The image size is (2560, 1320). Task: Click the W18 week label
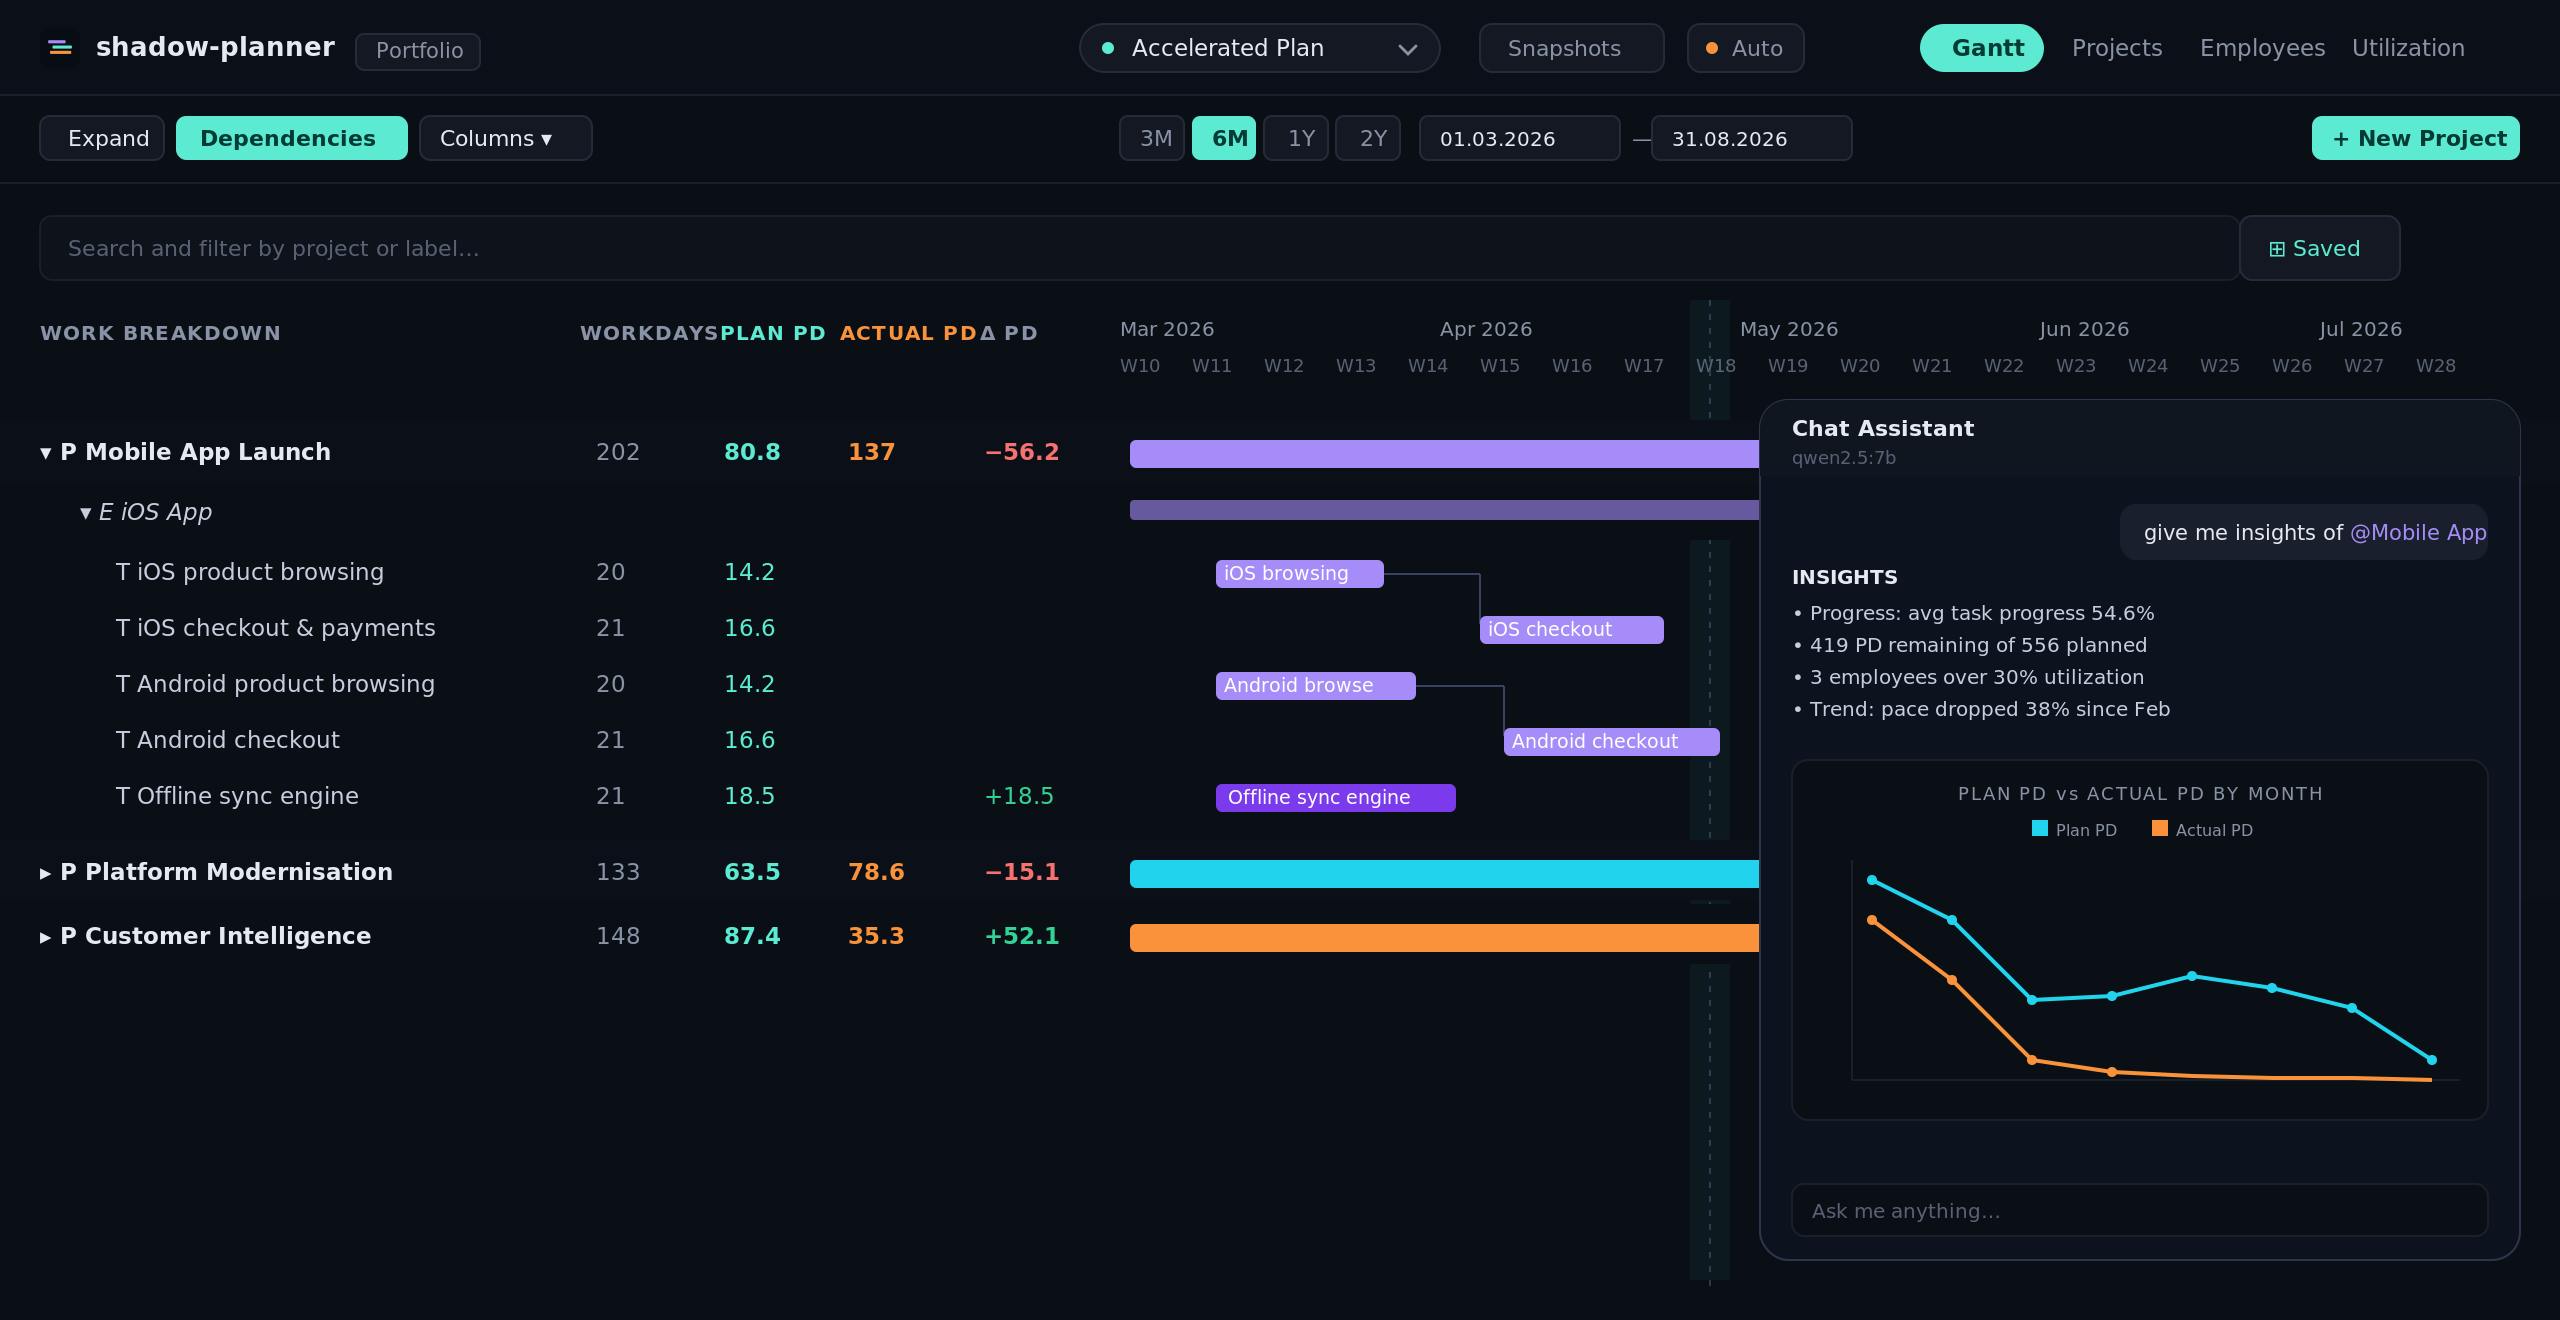pyautogui.click(x=1716, y=366)
